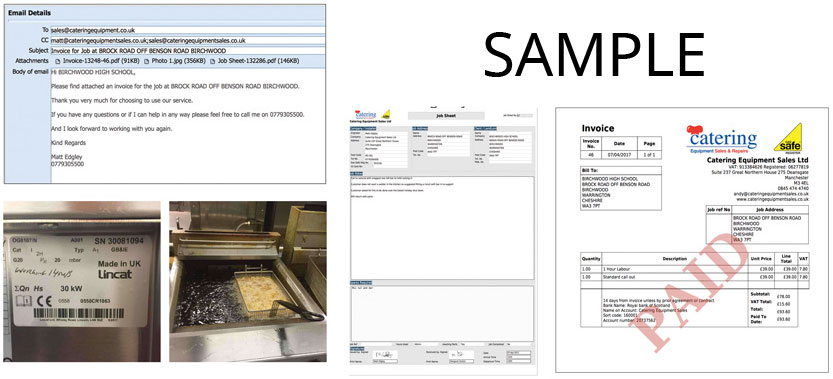Click in the Subject field
The image size is (833, 379).
(x=188, y=50)
